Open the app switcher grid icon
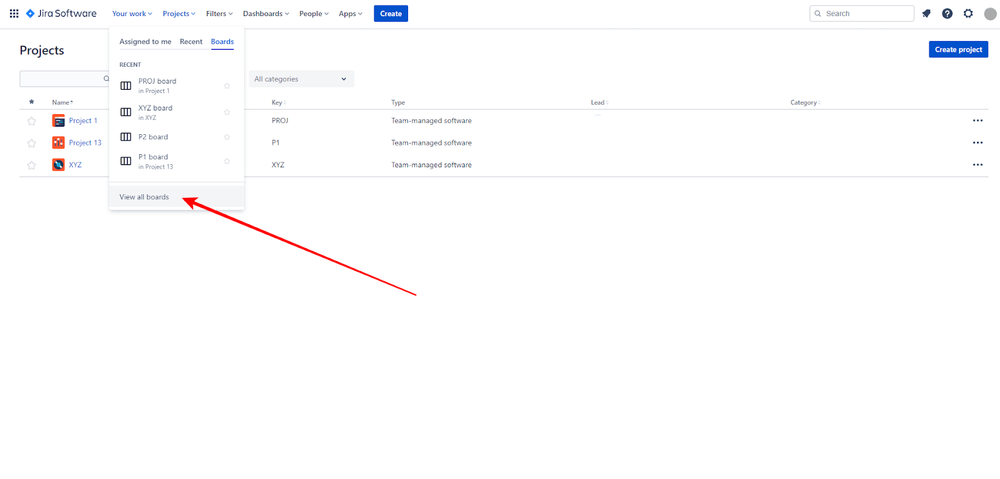The width and height of the screenshot is (1000, 479). (14, 14)
